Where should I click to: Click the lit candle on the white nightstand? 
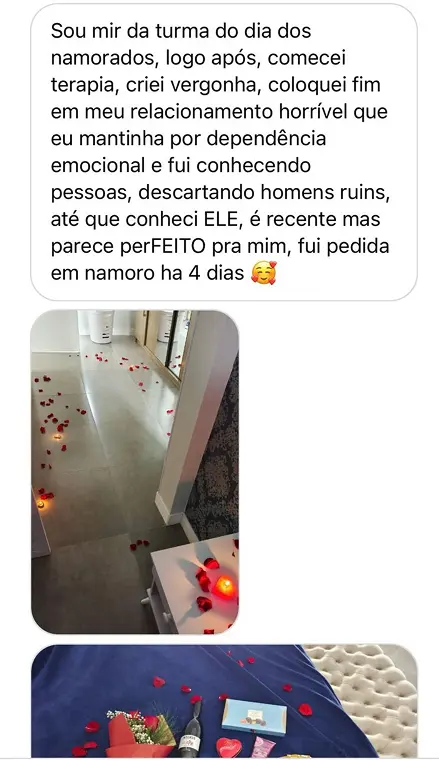point(223,586)
